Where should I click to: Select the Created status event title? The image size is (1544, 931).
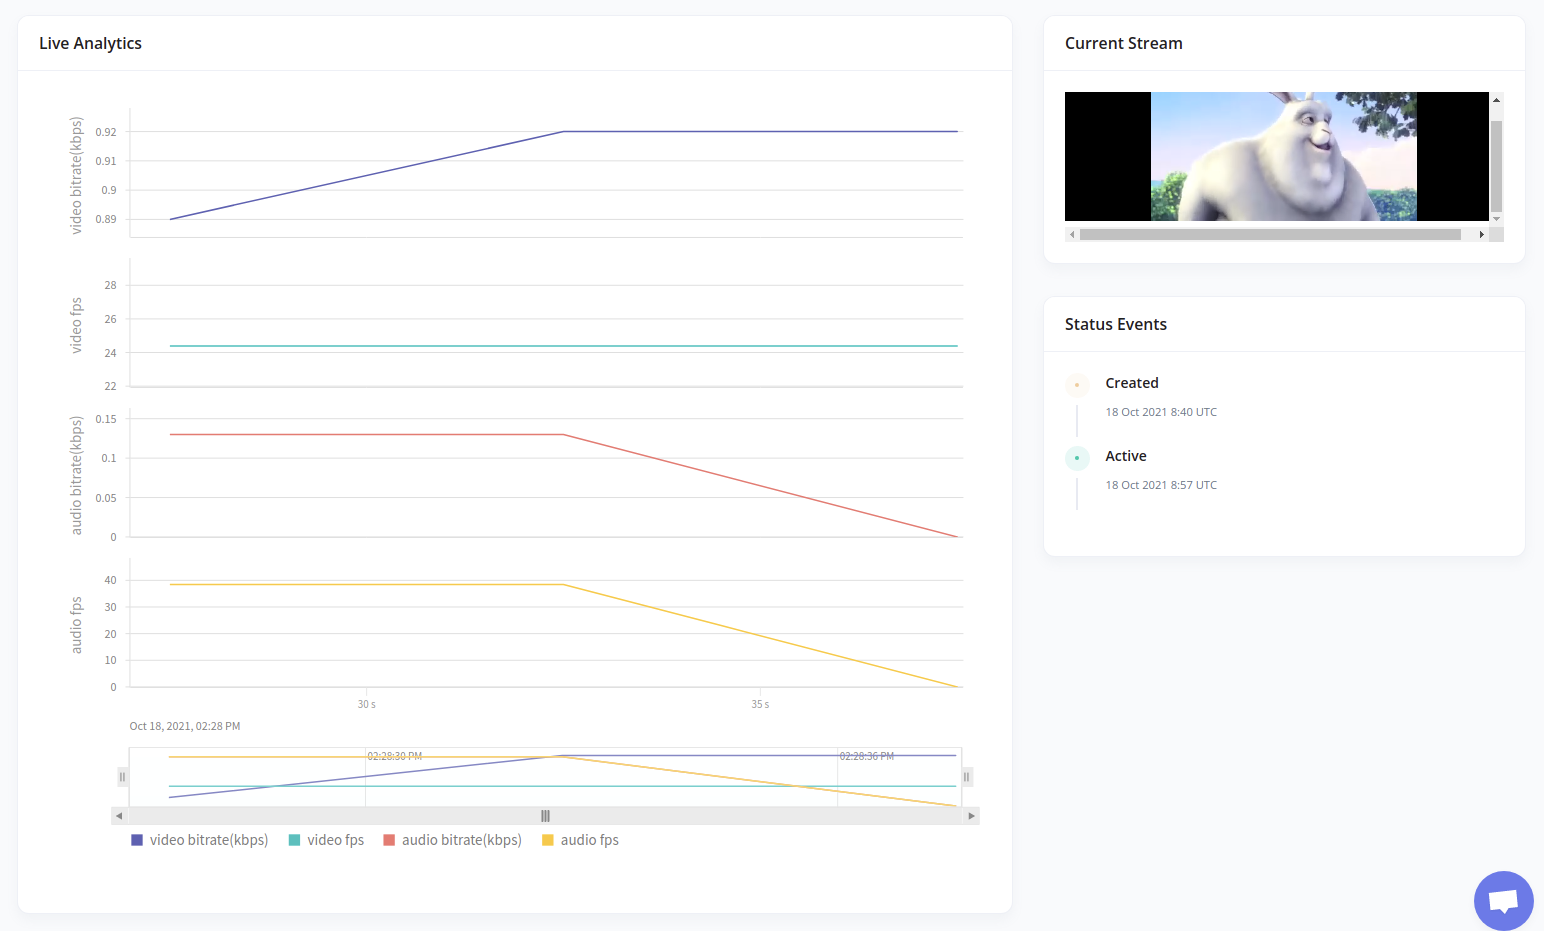[x=1132, y=383]
